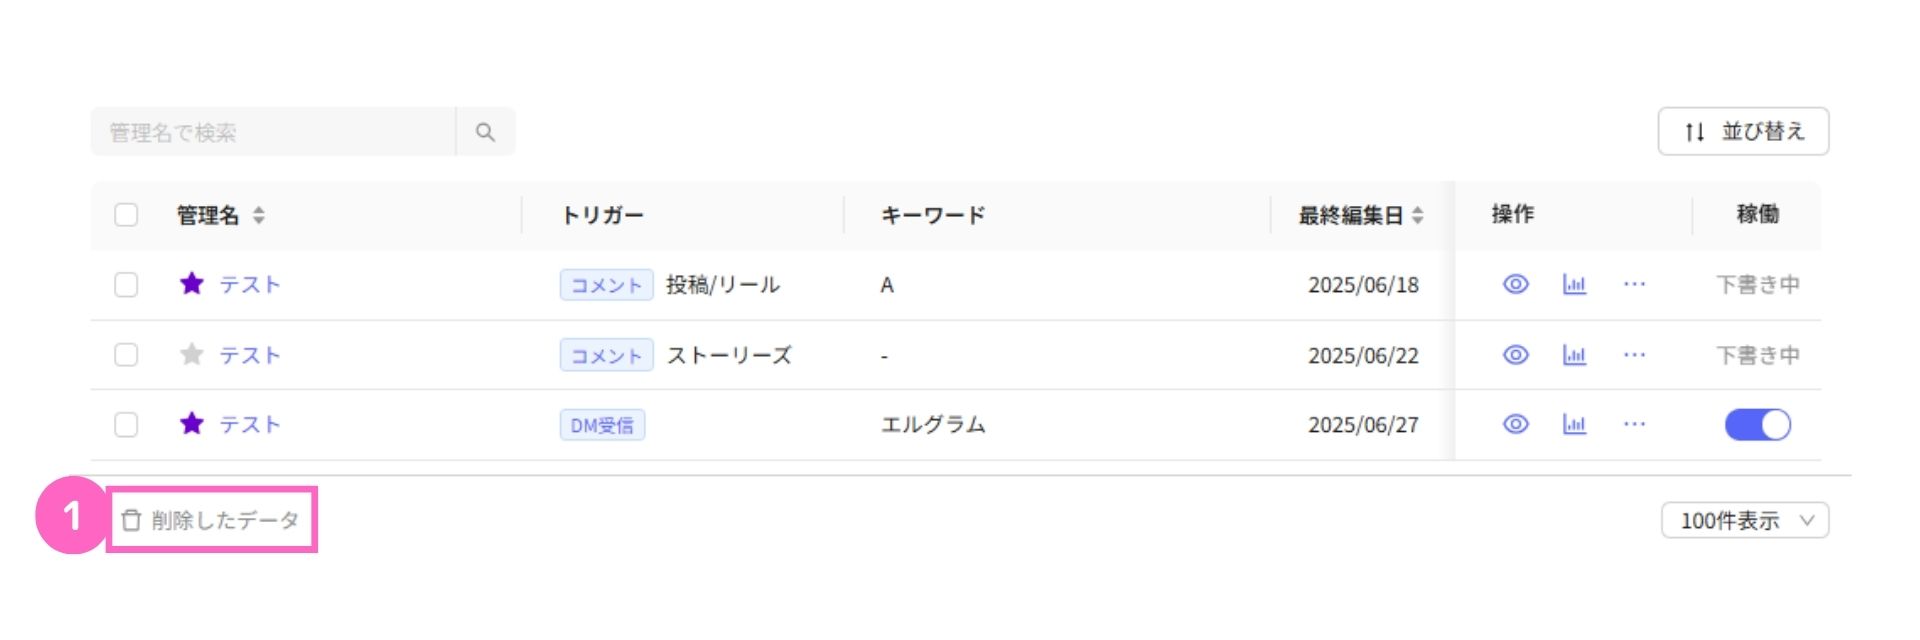Open preview eye icon for 2025/06/18 row

point(1516,284)
